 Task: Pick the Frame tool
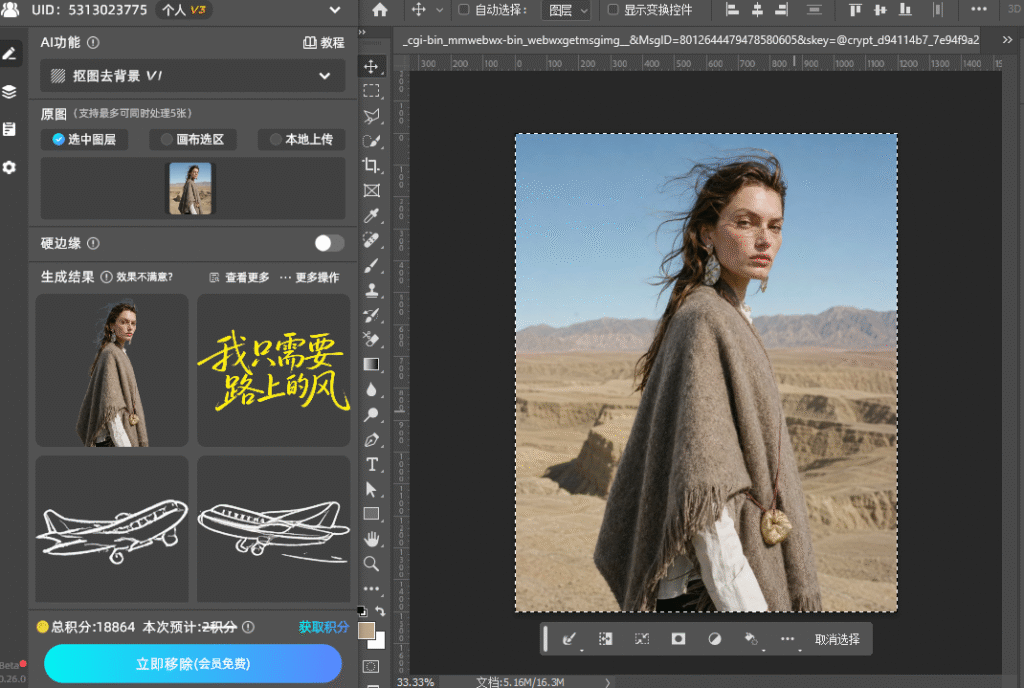point(371,191)
